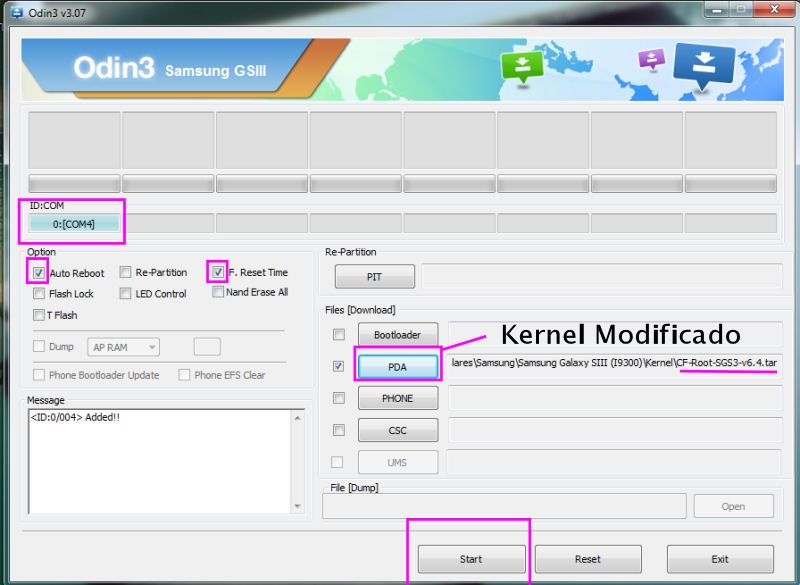
Task: Toggle the Dump checkbox
Action: click(39, 346)
